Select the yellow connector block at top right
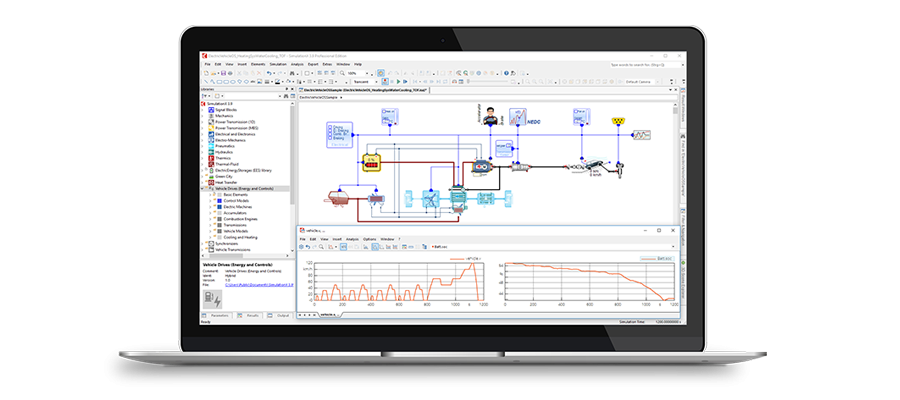900x400 pixels. coord(619,121)
